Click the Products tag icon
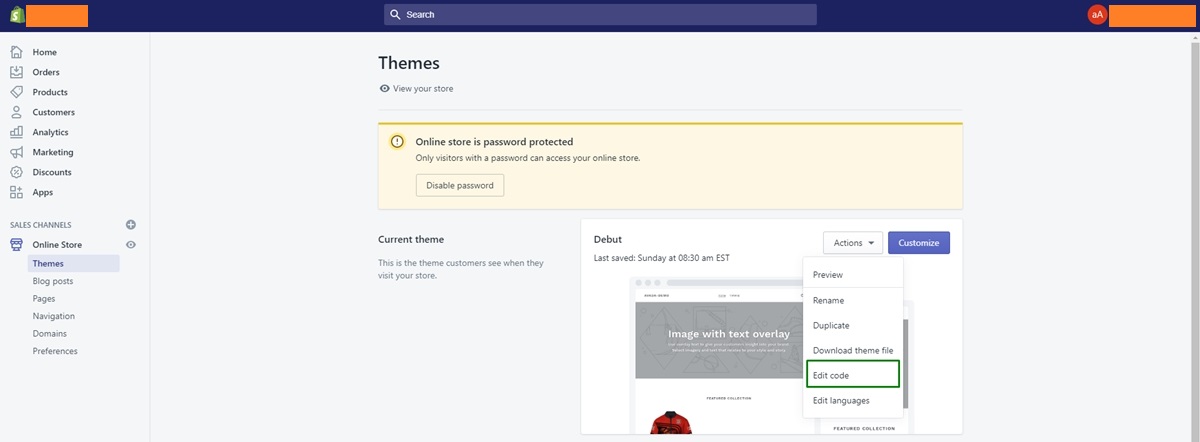The height and width of the screenshot is (442, 1200). tap(16, 92)
